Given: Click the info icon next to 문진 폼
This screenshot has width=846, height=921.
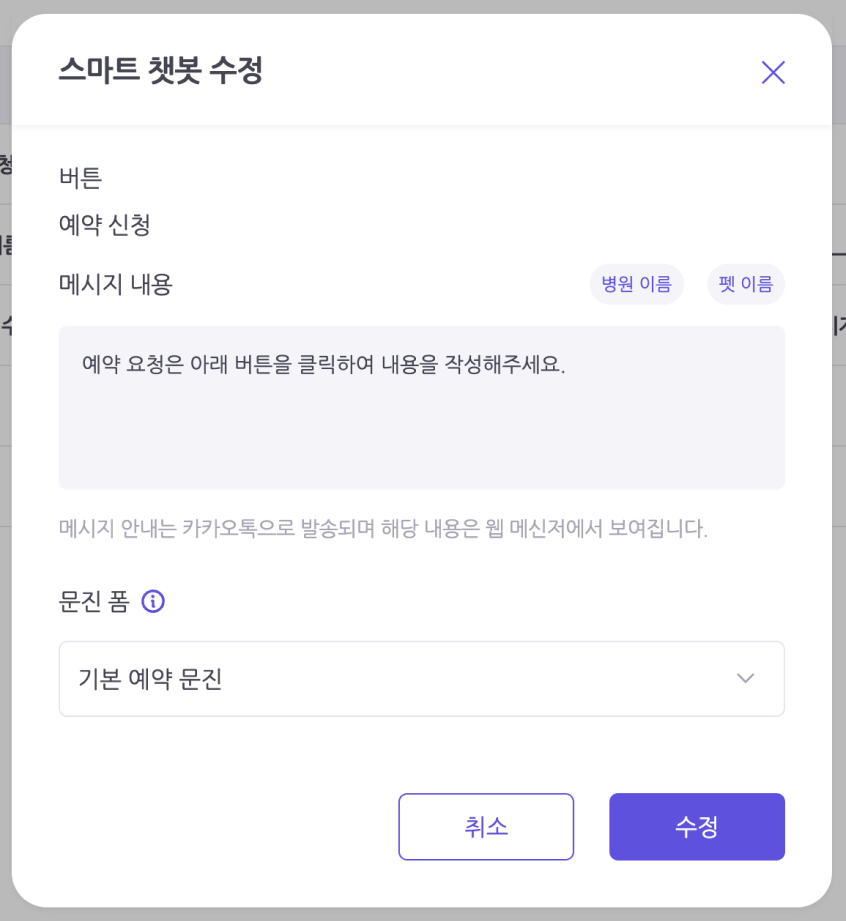Looking at the screenshot, I should pyautogui.click(x=153, y=601).
